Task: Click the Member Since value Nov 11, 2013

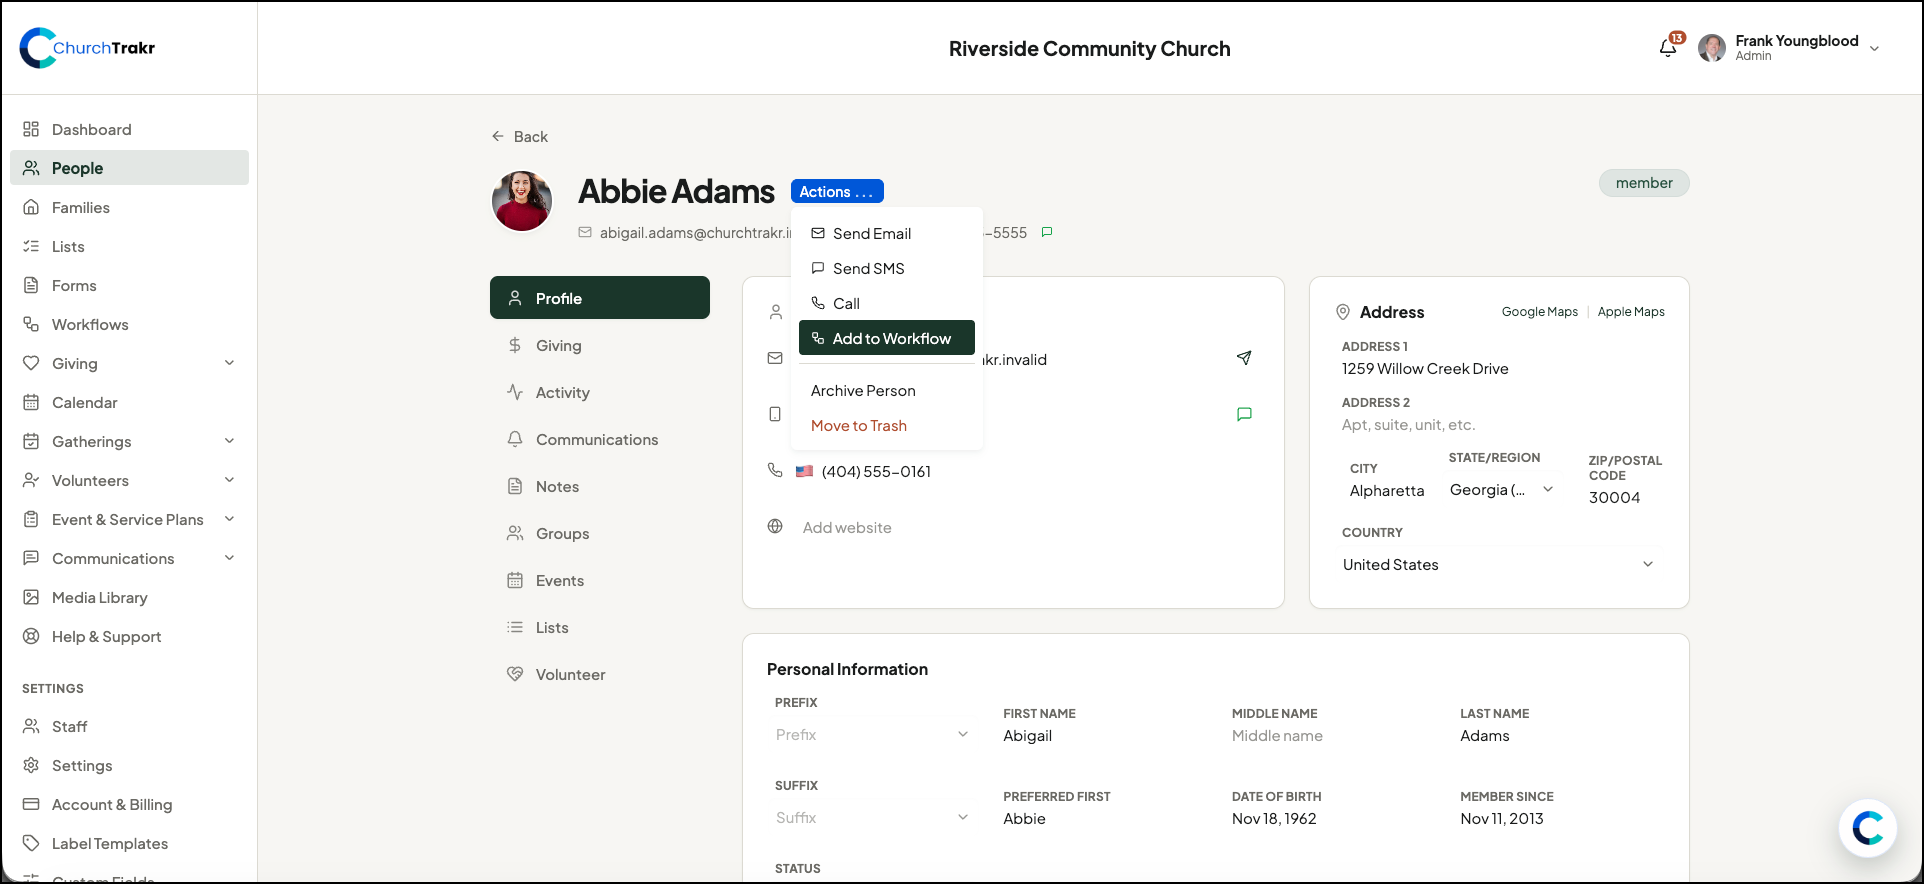Action: click(x=1502, y=819)
